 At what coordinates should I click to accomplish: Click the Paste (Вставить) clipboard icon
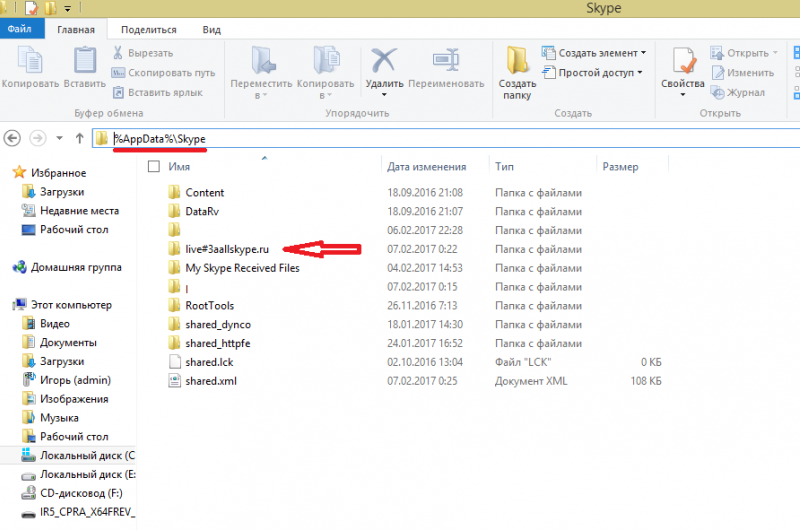click(x=85, y=60)
